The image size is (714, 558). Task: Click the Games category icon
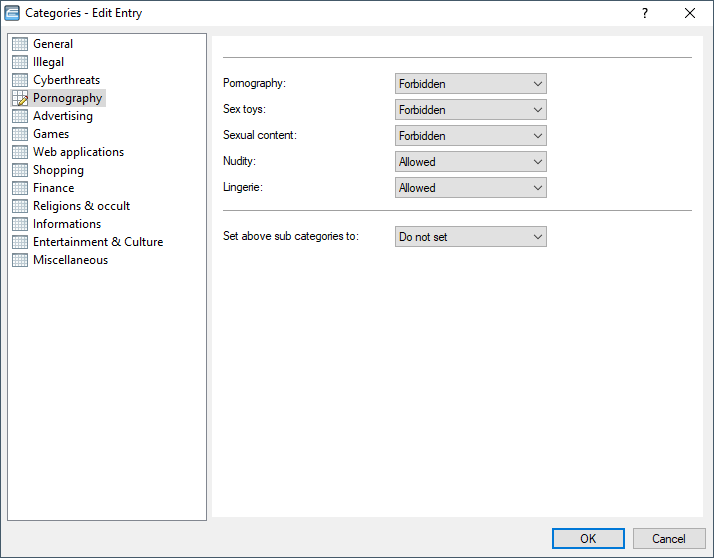click(20, 134)
